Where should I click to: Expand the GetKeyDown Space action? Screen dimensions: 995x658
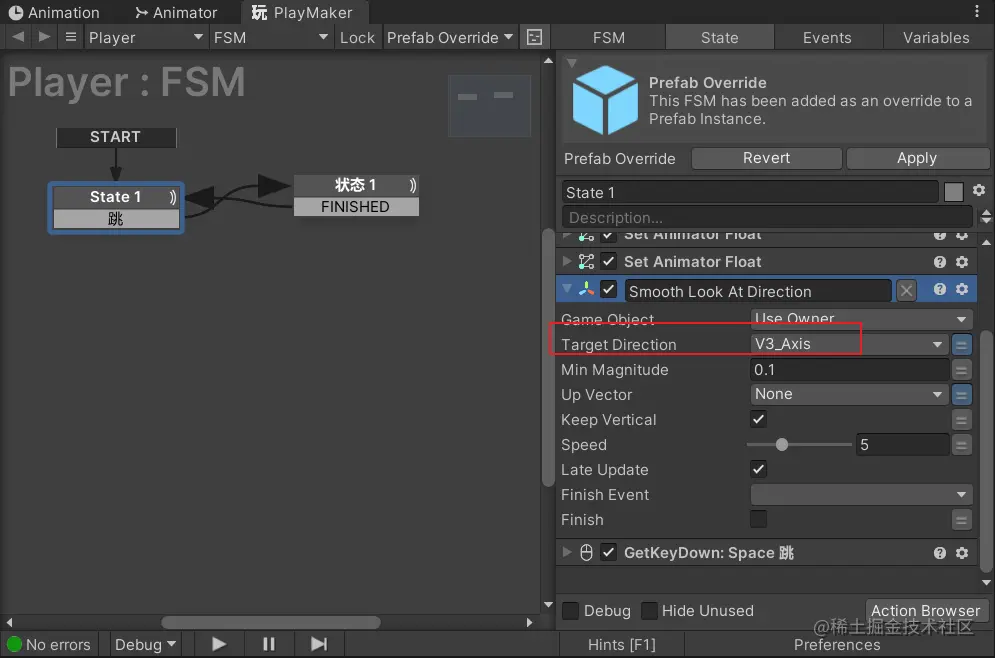click(566, 552)
